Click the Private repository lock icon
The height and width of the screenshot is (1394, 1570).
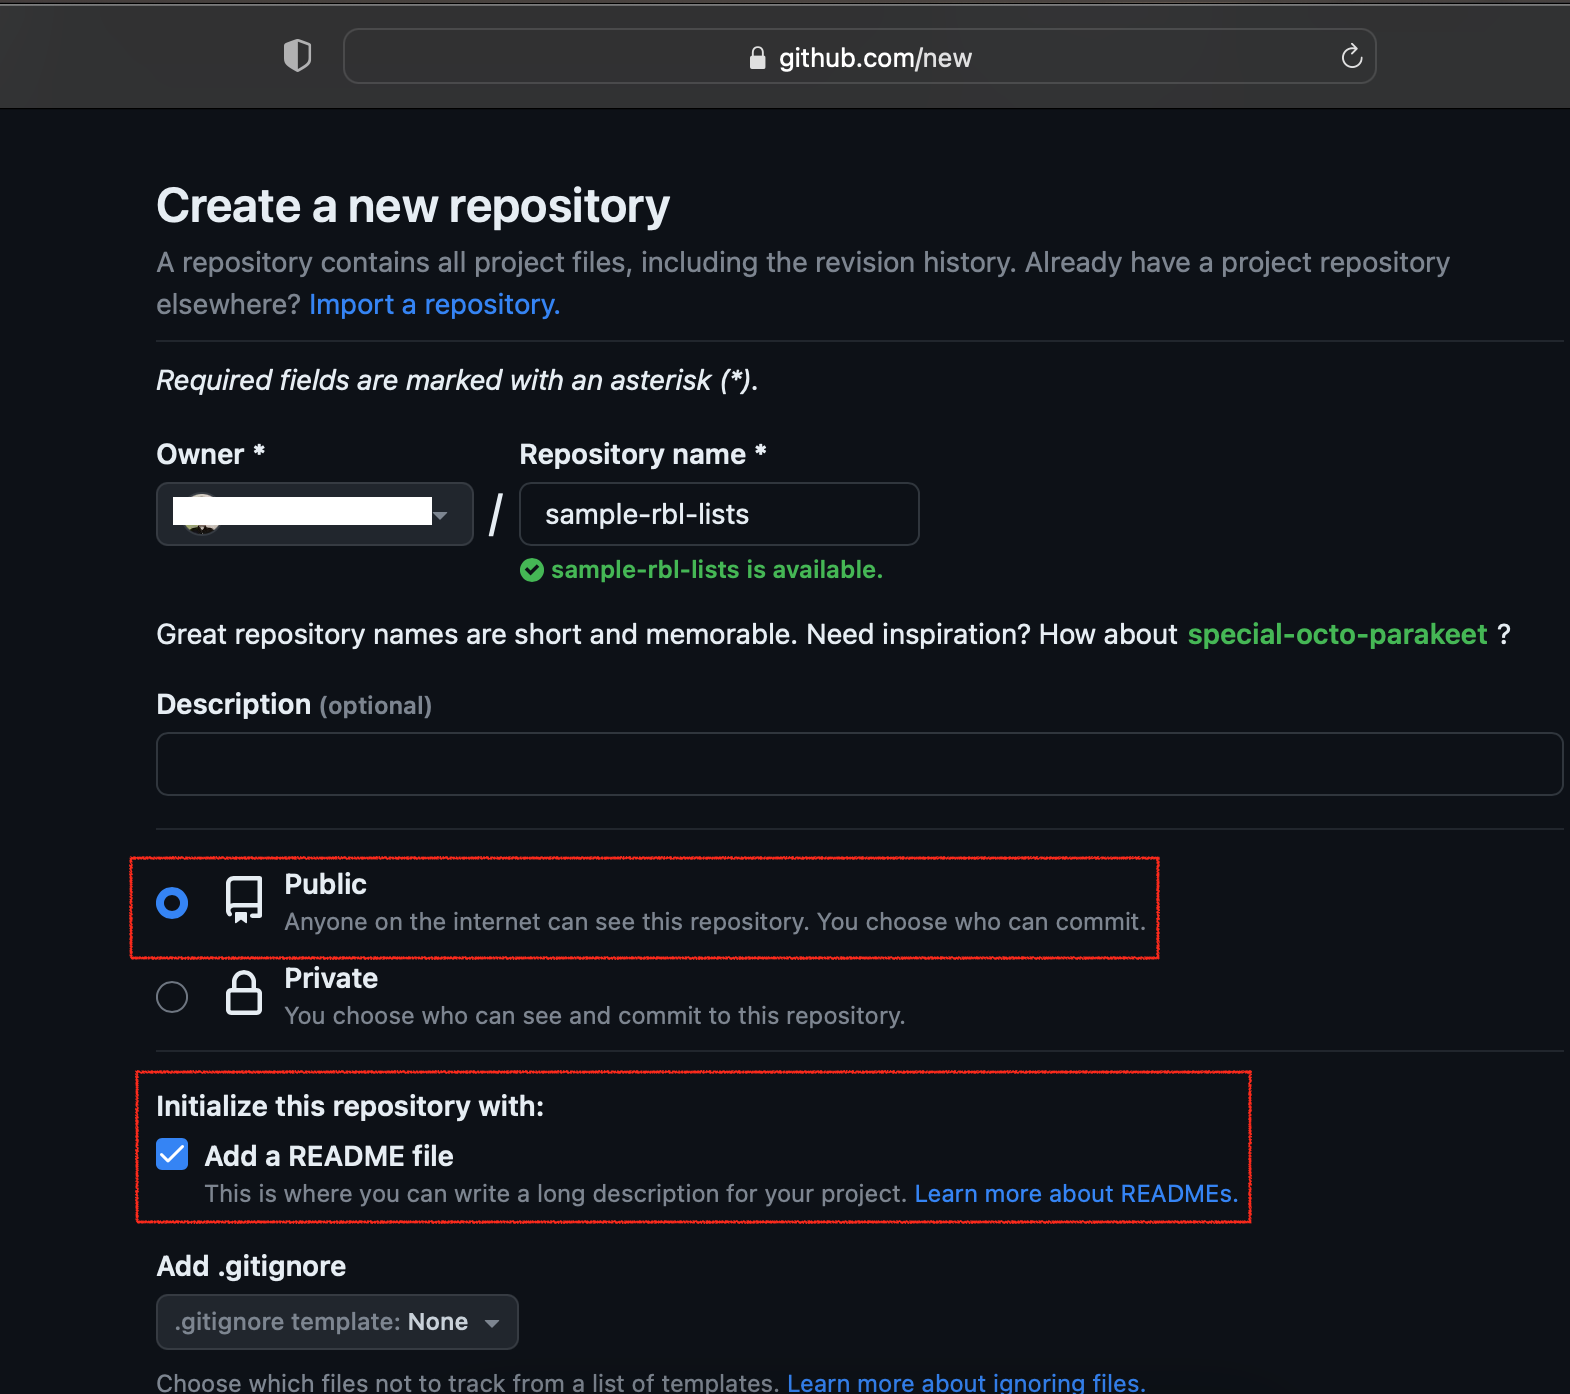pos(244,993)
